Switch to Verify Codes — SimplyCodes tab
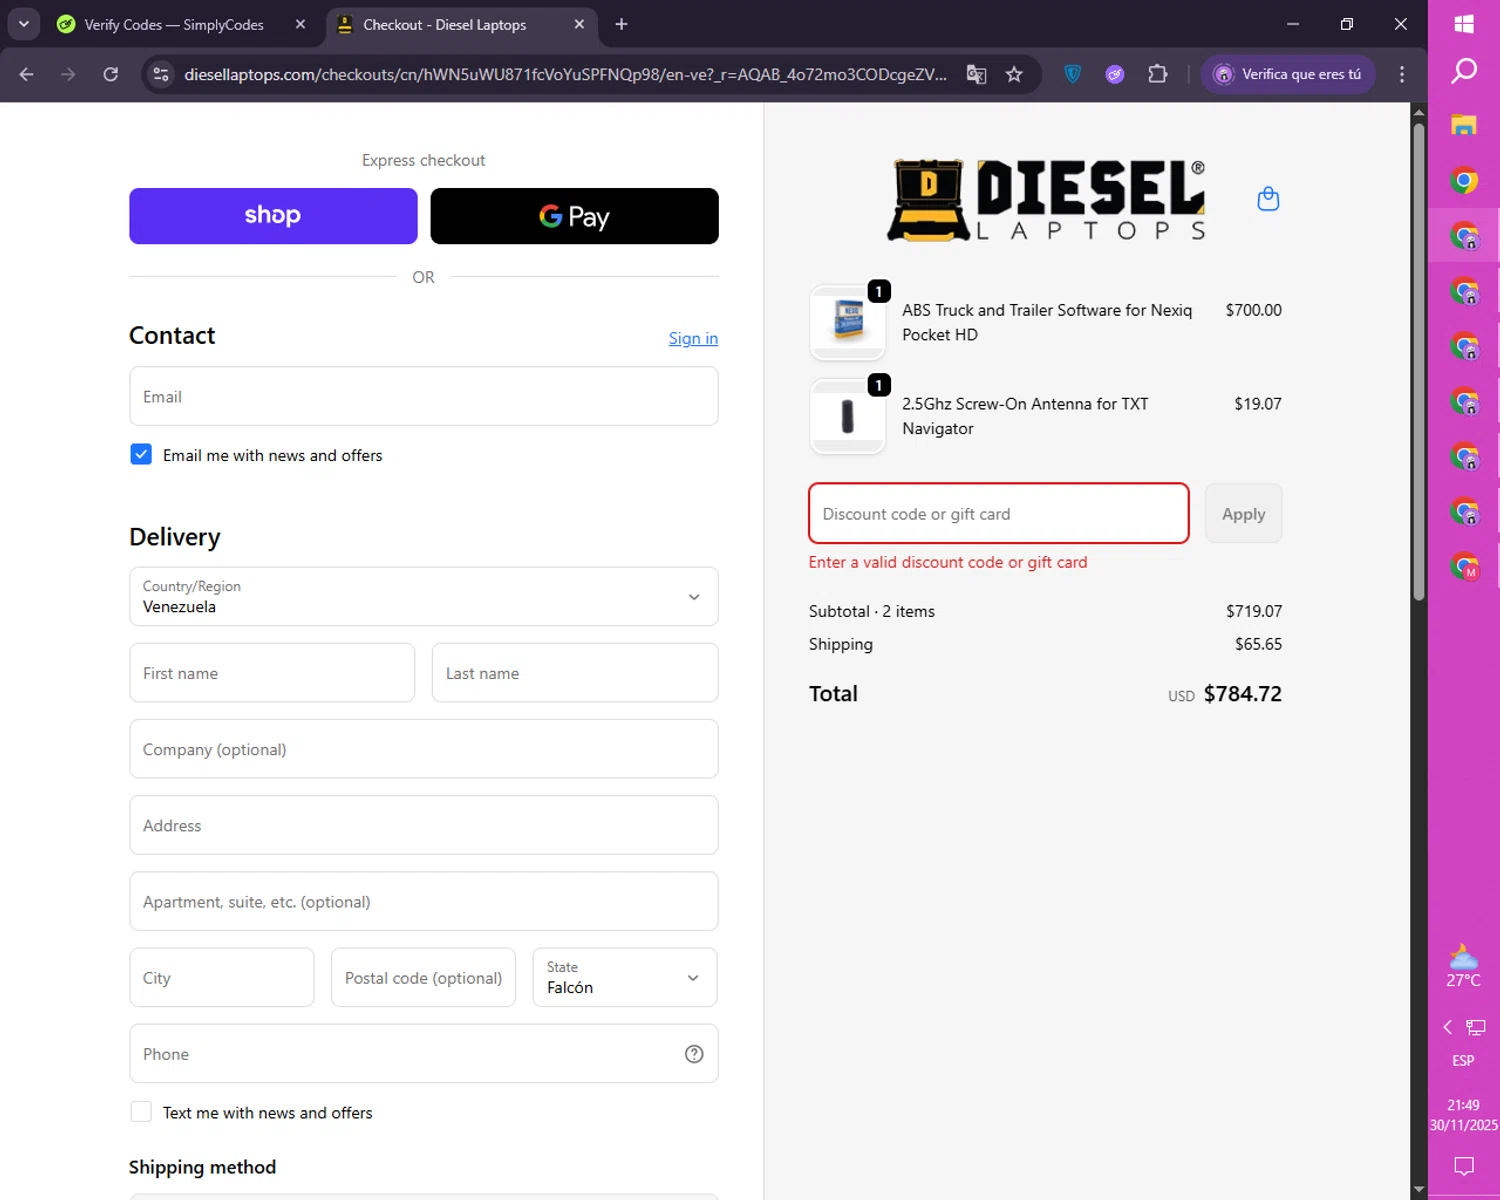Viewport: 1500px width, 1200px height. tap(174, 24)
